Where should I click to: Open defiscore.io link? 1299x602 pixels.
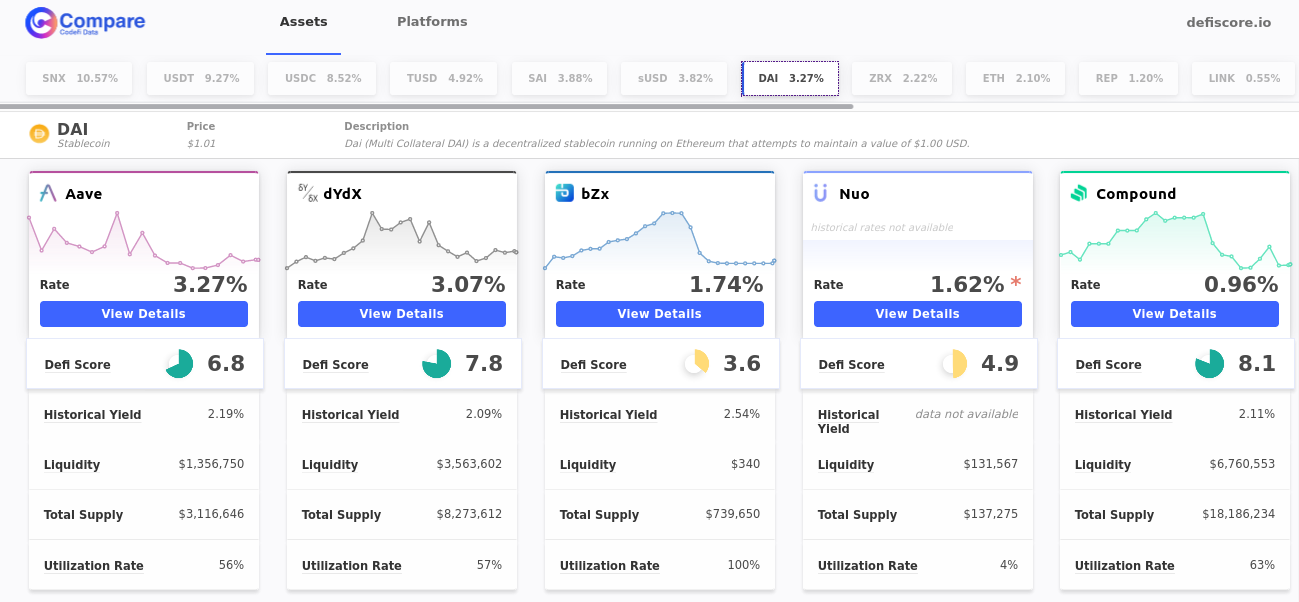pos(1229,21)
